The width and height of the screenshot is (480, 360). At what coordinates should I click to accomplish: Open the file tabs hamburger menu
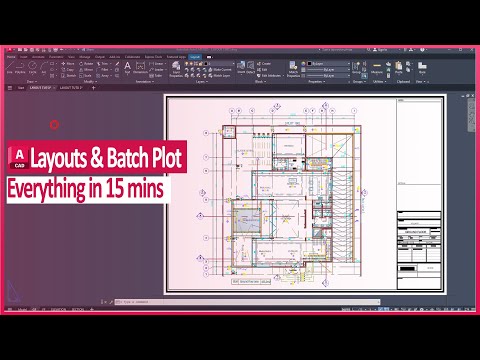[x=10, y=88]
